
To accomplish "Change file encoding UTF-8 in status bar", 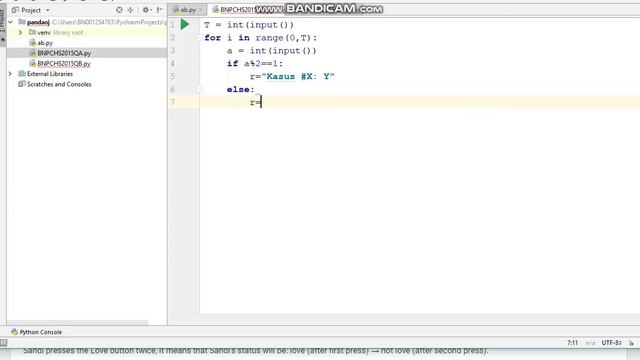I will click(x=611, y=343).
